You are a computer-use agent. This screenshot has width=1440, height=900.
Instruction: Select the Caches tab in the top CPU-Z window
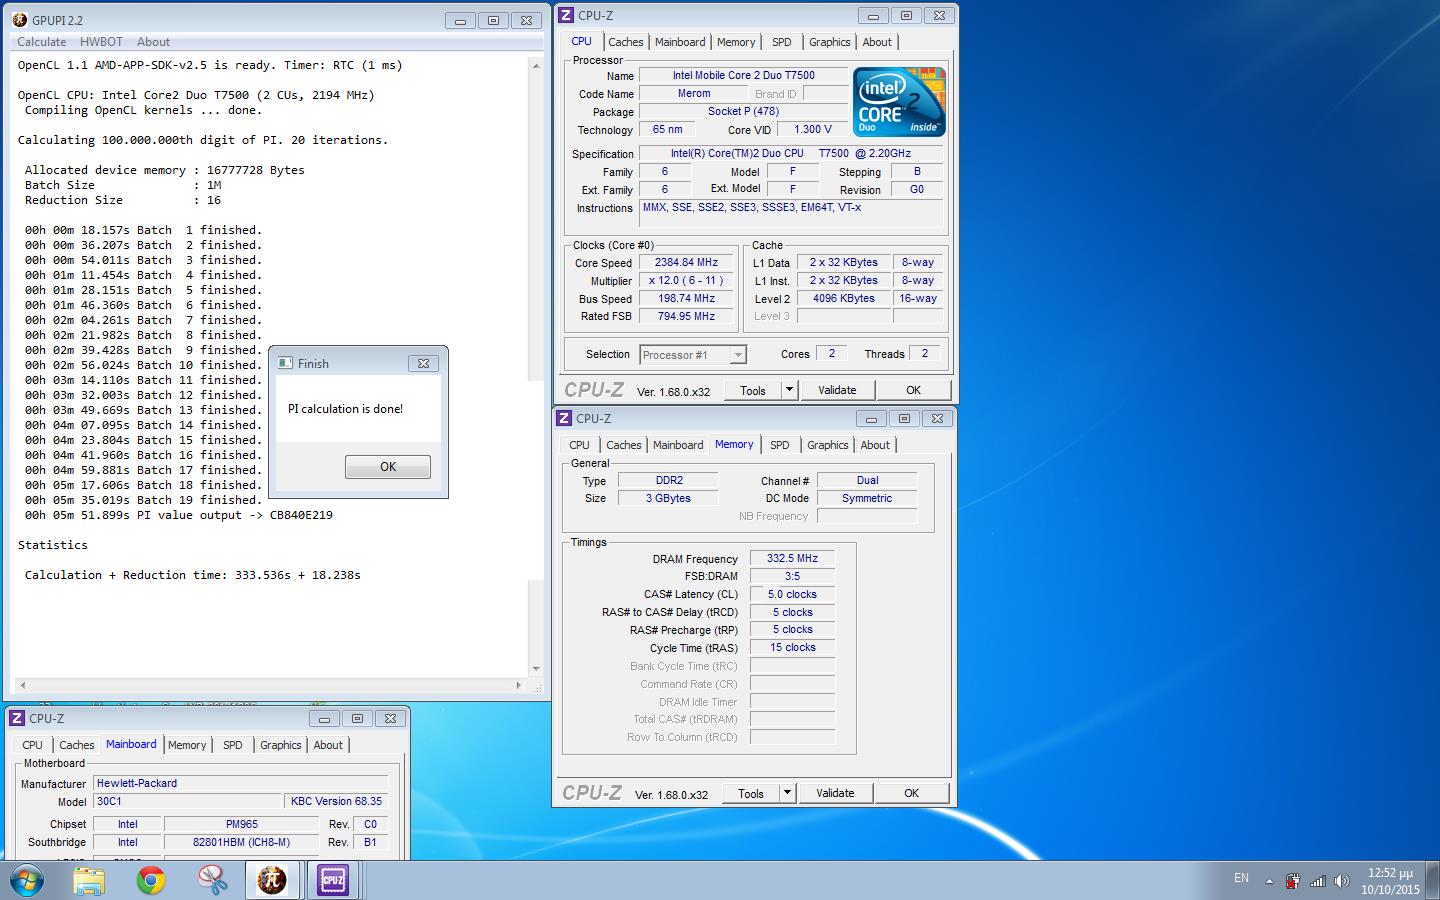pos(626,42)
